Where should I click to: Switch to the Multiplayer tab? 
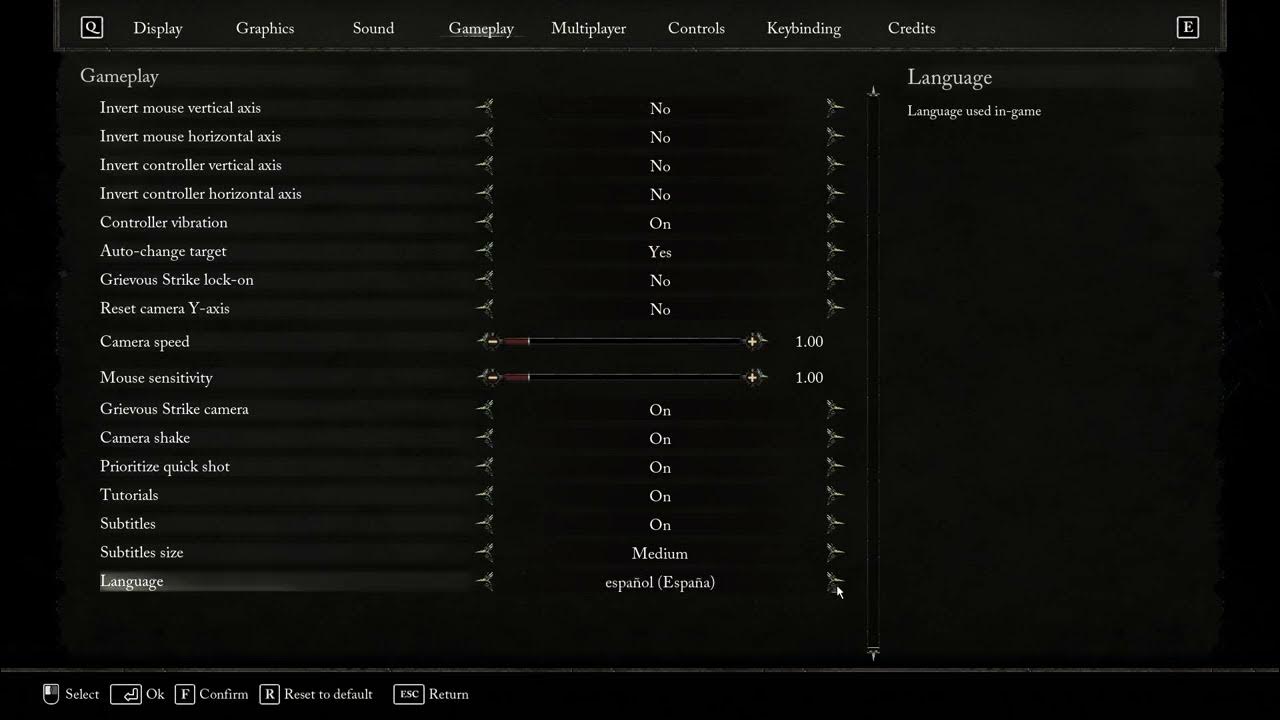pos(588,28)
